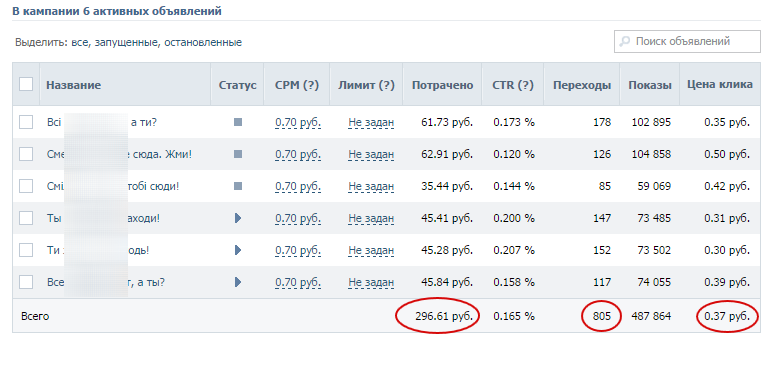Click the search magnifier icon
This screenshot has height=366, width=781.
click(x=624, y=41)
